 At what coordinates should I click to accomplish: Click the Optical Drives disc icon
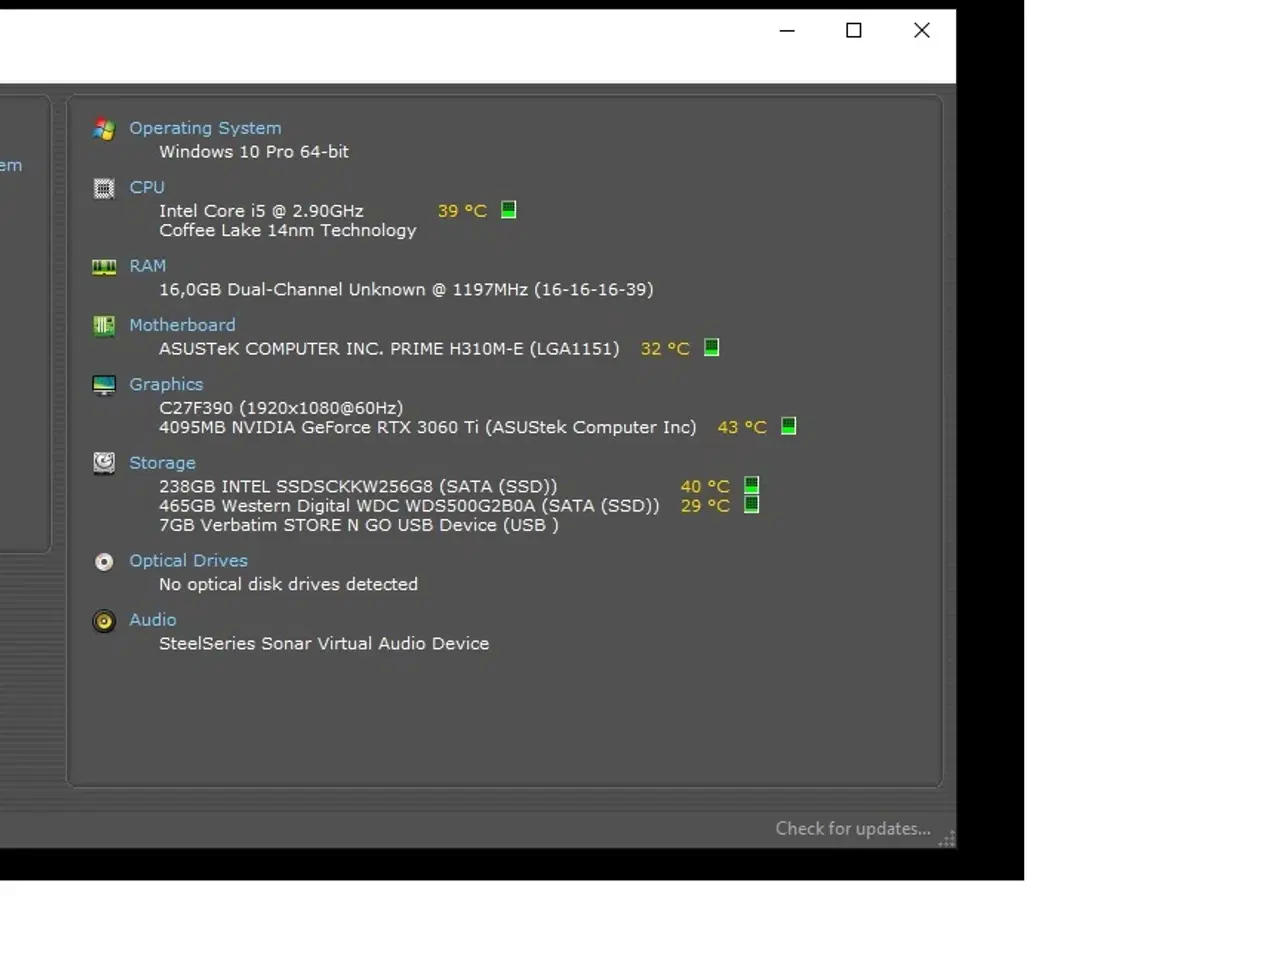(x=104, y=562)
